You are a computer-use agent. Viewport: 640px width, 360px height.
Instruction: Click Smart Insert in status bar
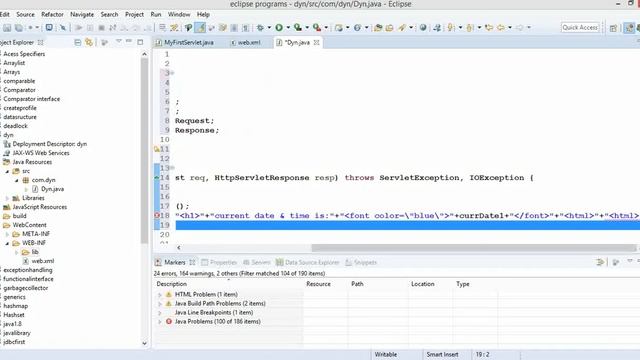click(x=442, y=355)
